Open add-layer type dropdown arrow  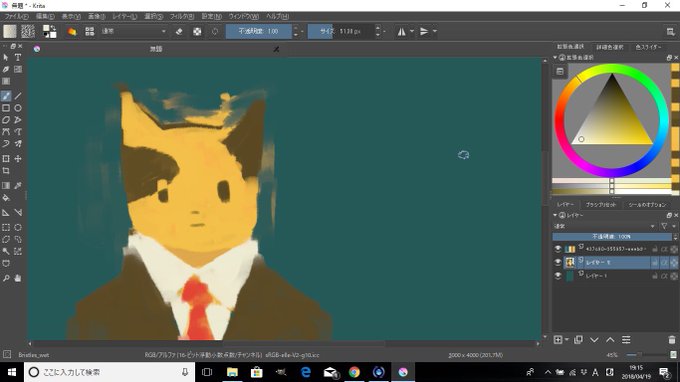(x=567, y=340)
